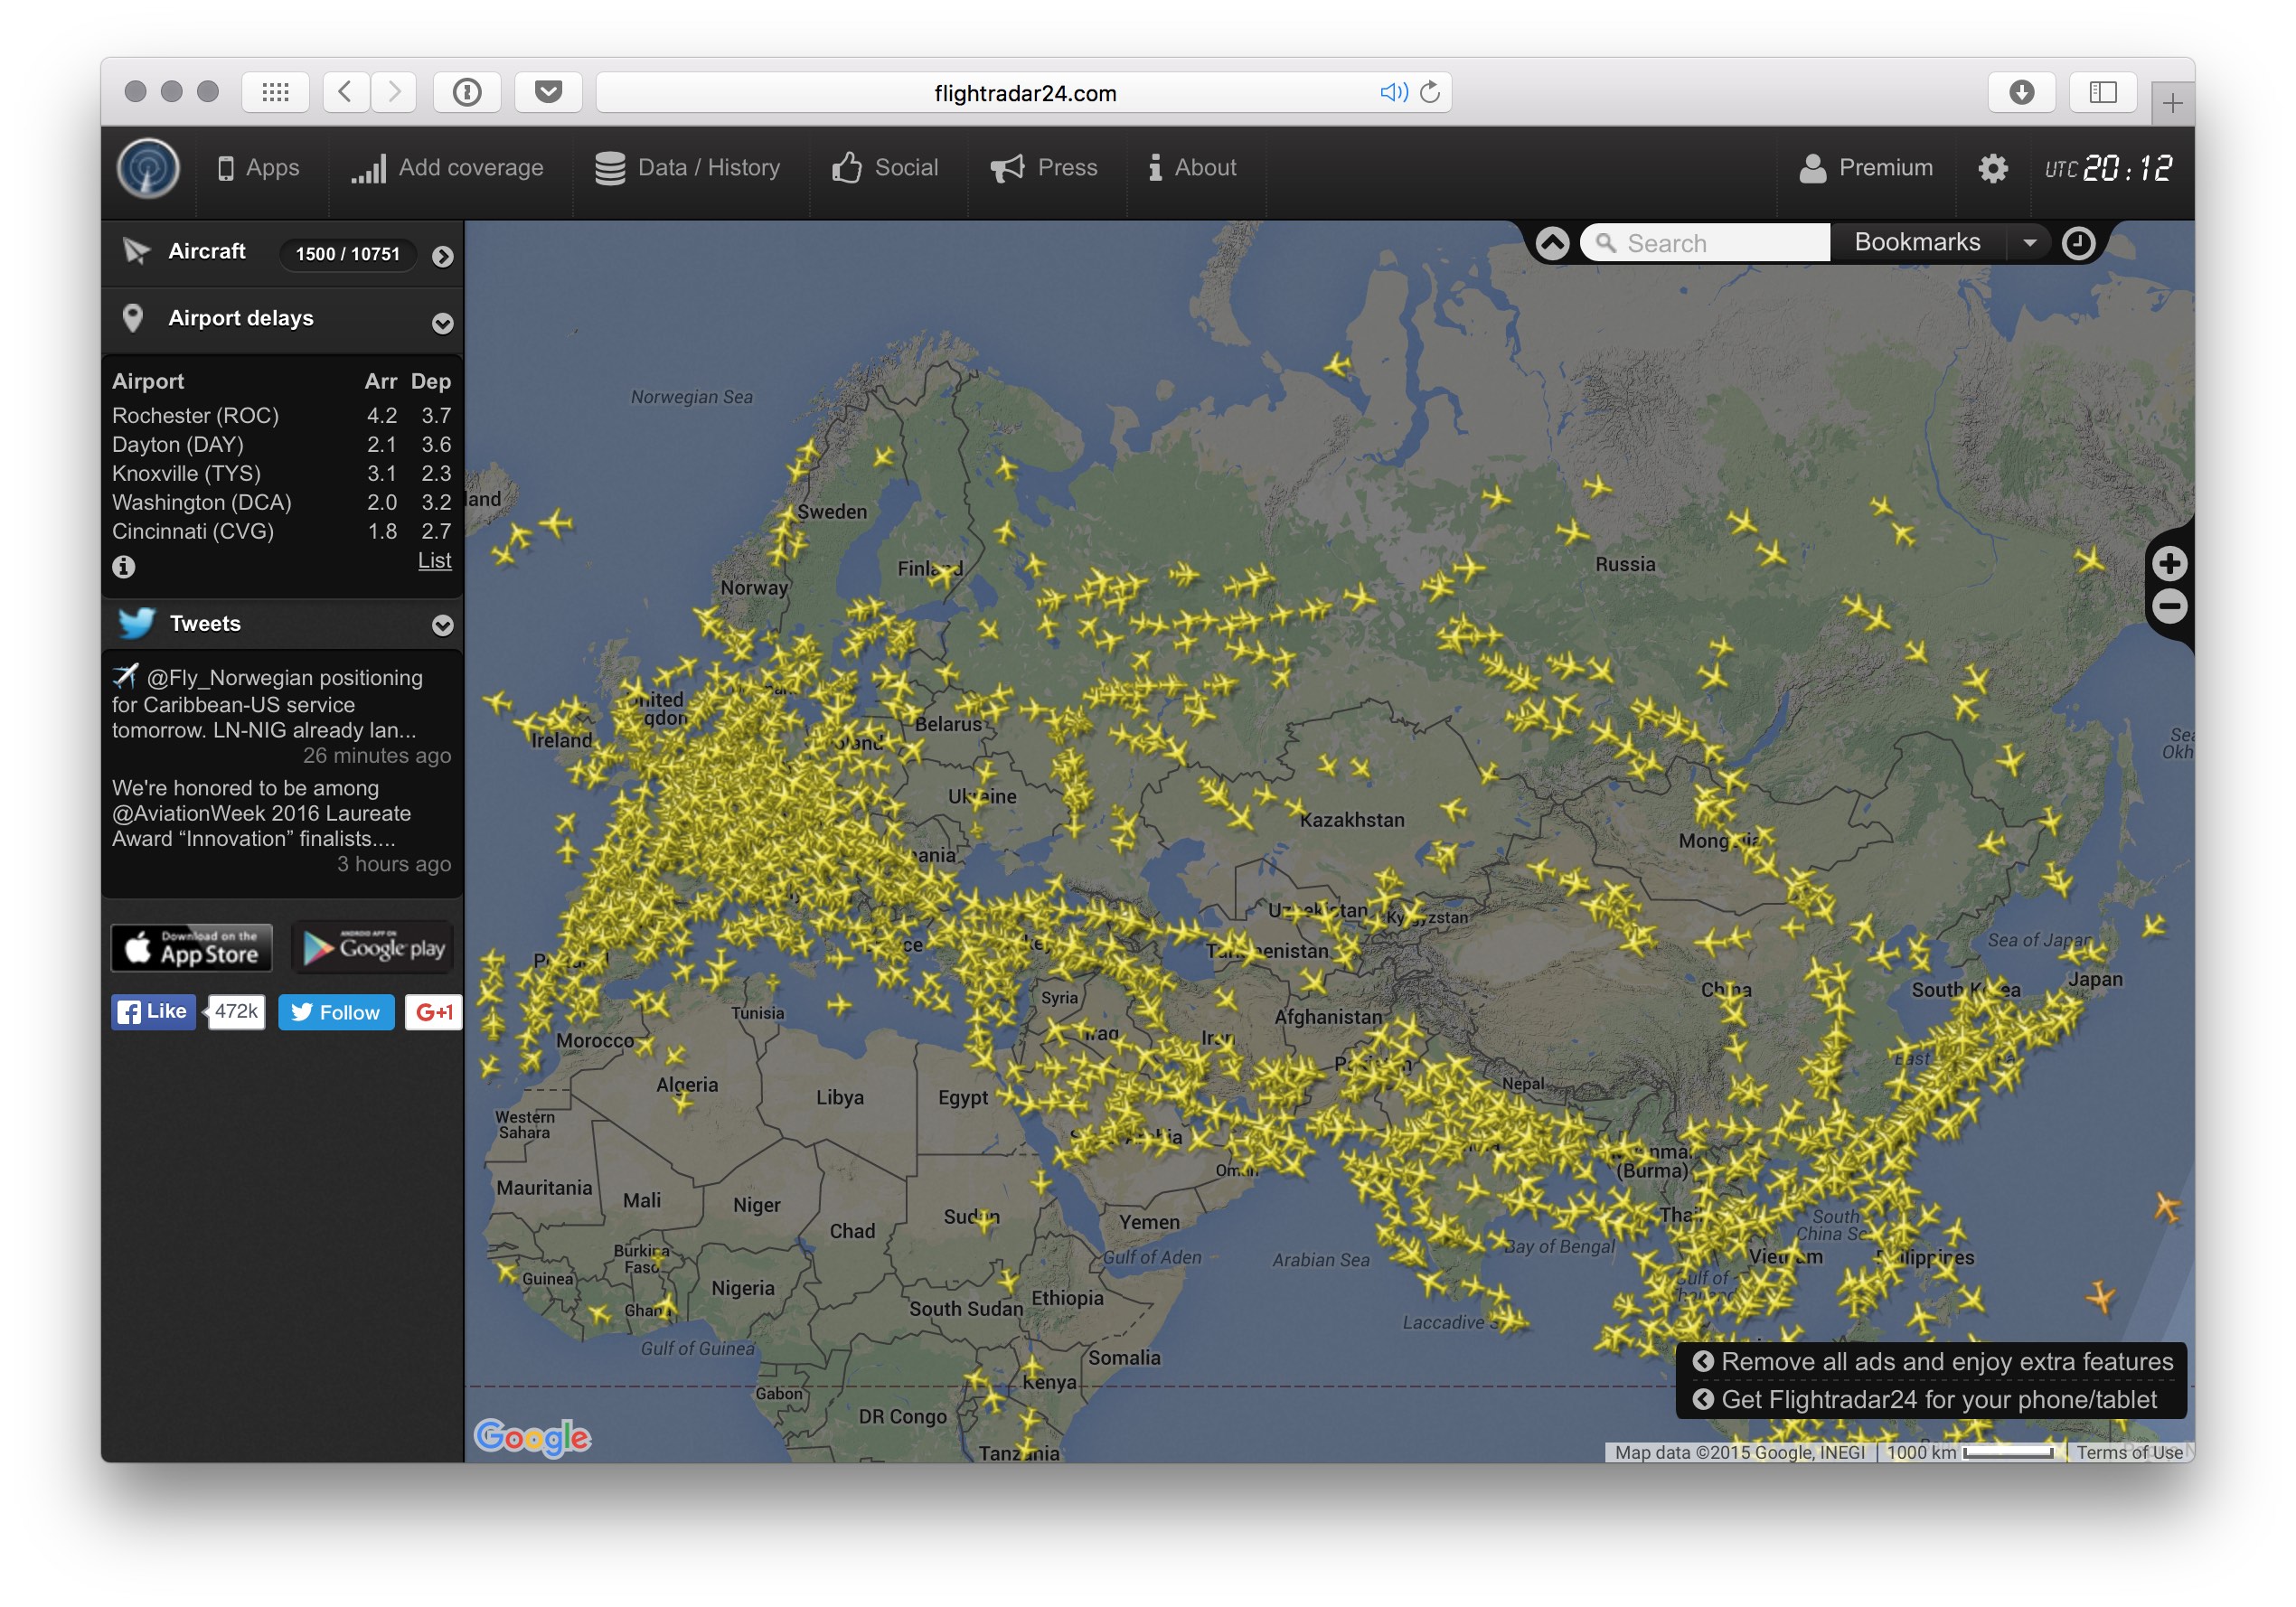The image size is (2296, 1607).
Task: Click the Search input field on map
Action: tap(1705, 242)
